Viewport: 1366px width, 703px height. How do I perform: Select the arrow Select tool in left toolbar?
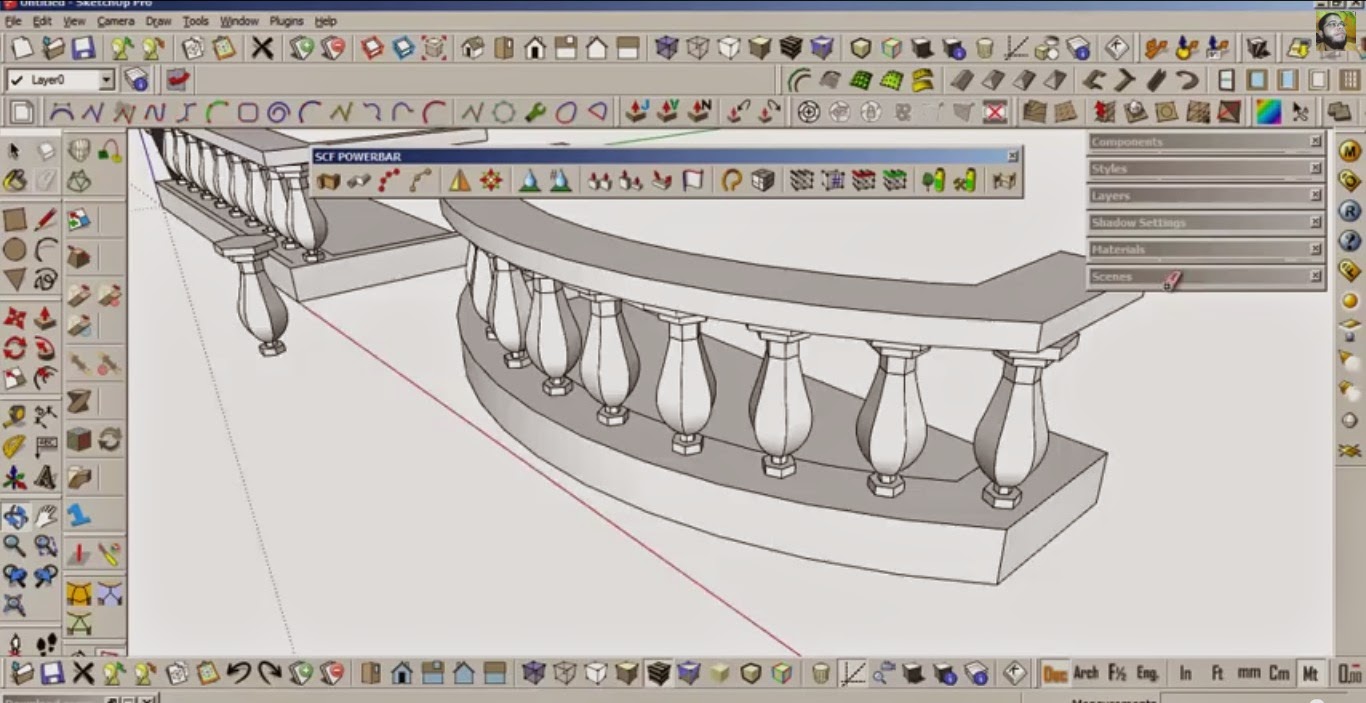pyautogui.click(x=14, y=151)
